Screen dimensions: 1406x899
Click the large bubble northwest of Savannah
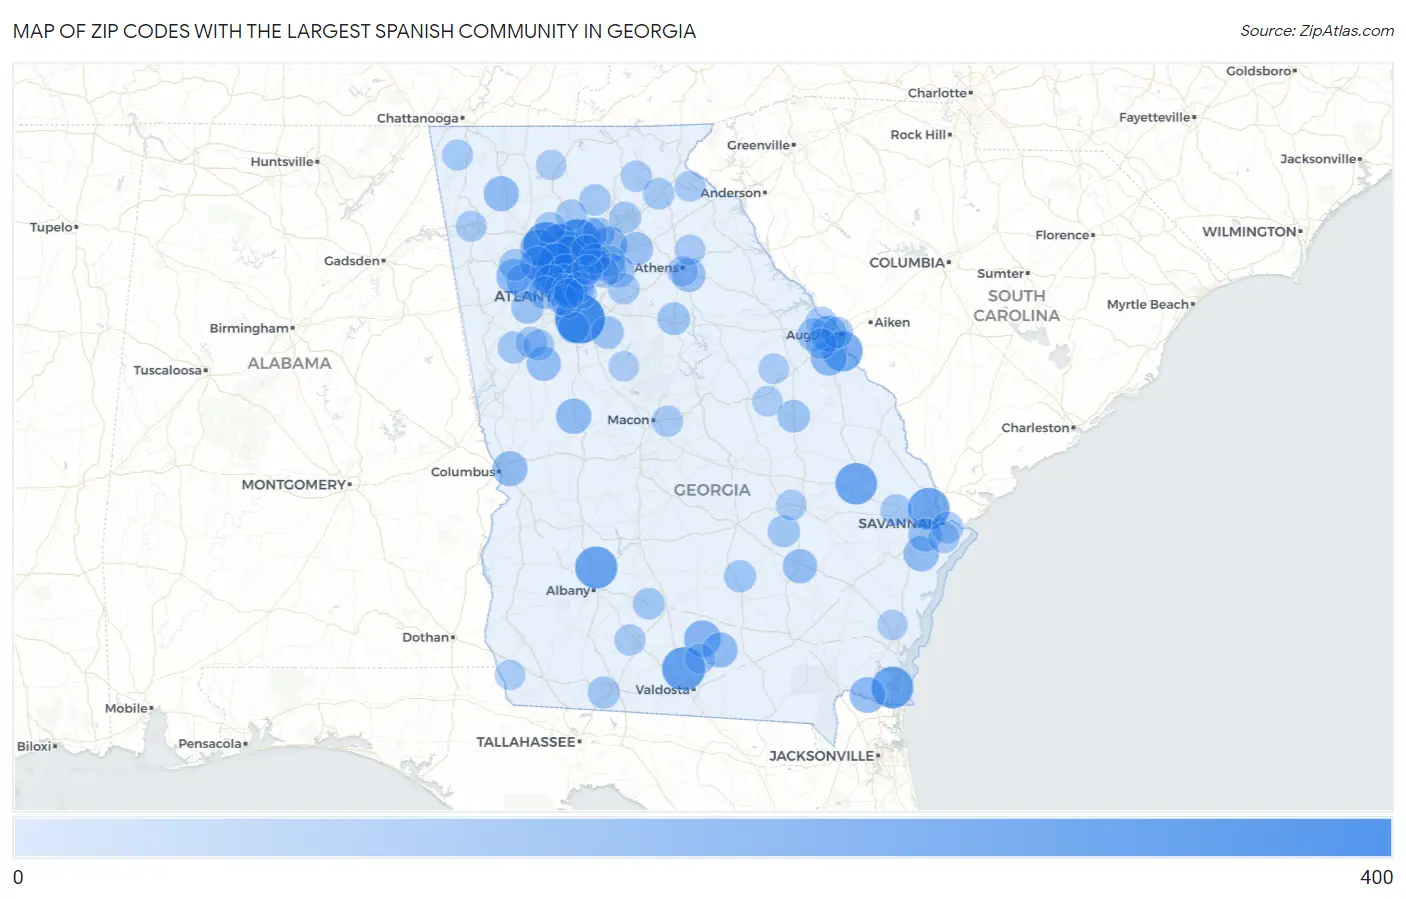(856, 484)
